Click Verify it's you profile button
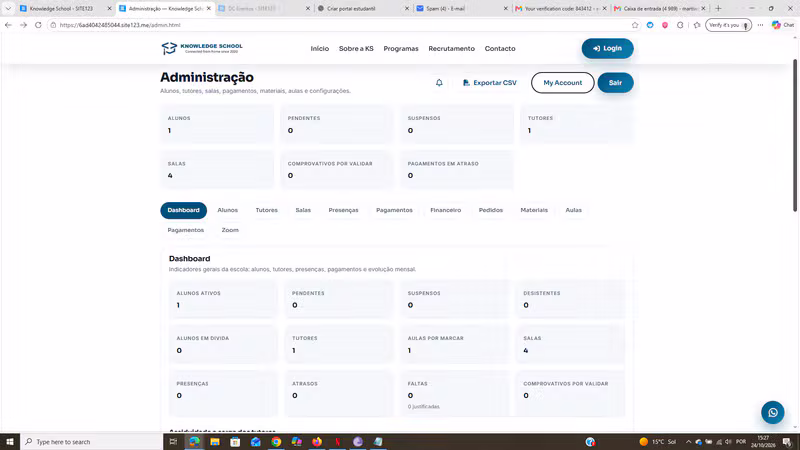Viewport: 800px width, 450px height. click(728, 25)
